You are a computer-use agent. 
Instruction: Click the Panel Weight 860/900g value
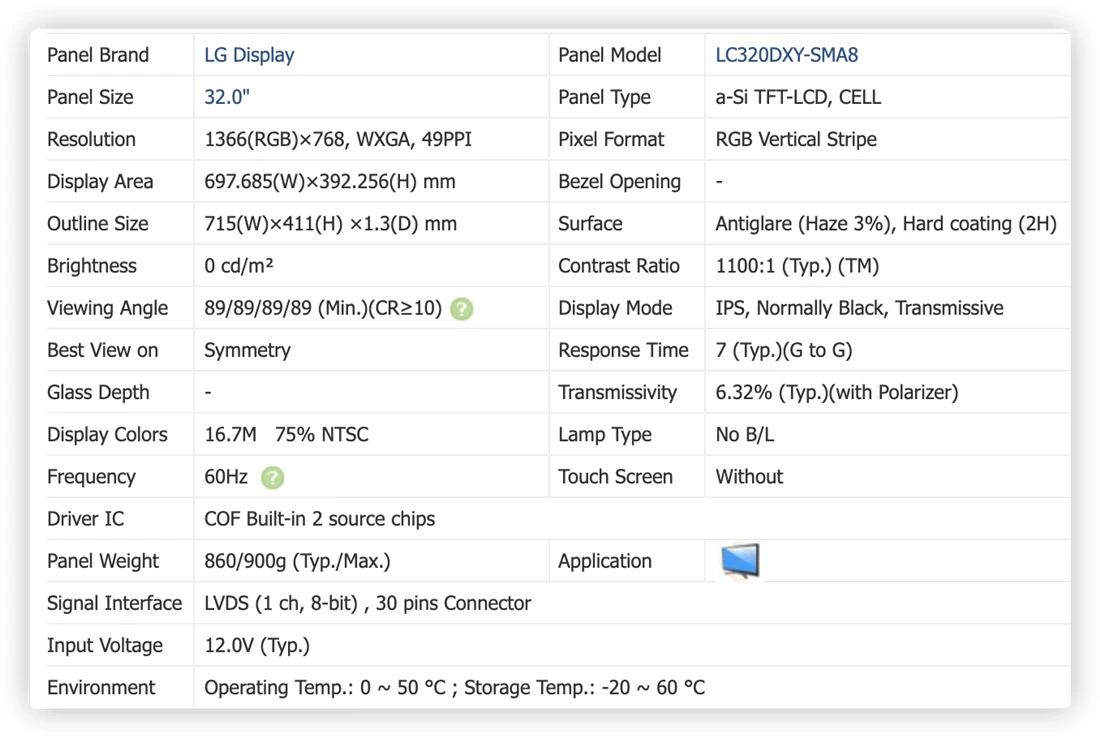pyautogui.click(x=297, y=561)
